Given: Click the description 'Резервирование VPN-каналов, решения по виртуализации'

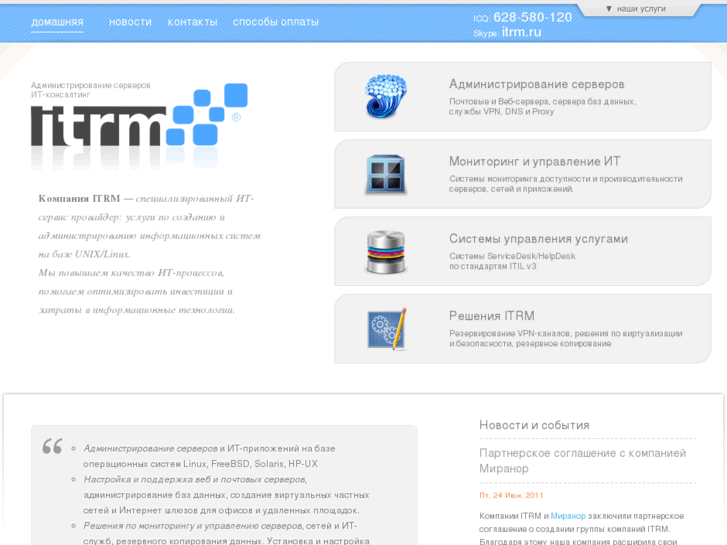Looking at the screenshot, I should [565, 338].
